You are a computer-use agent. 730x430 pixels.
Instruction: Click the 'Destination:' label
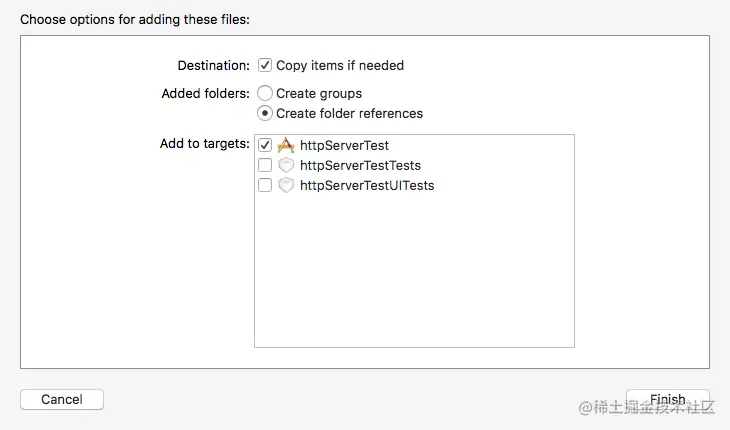click(213, 65)
